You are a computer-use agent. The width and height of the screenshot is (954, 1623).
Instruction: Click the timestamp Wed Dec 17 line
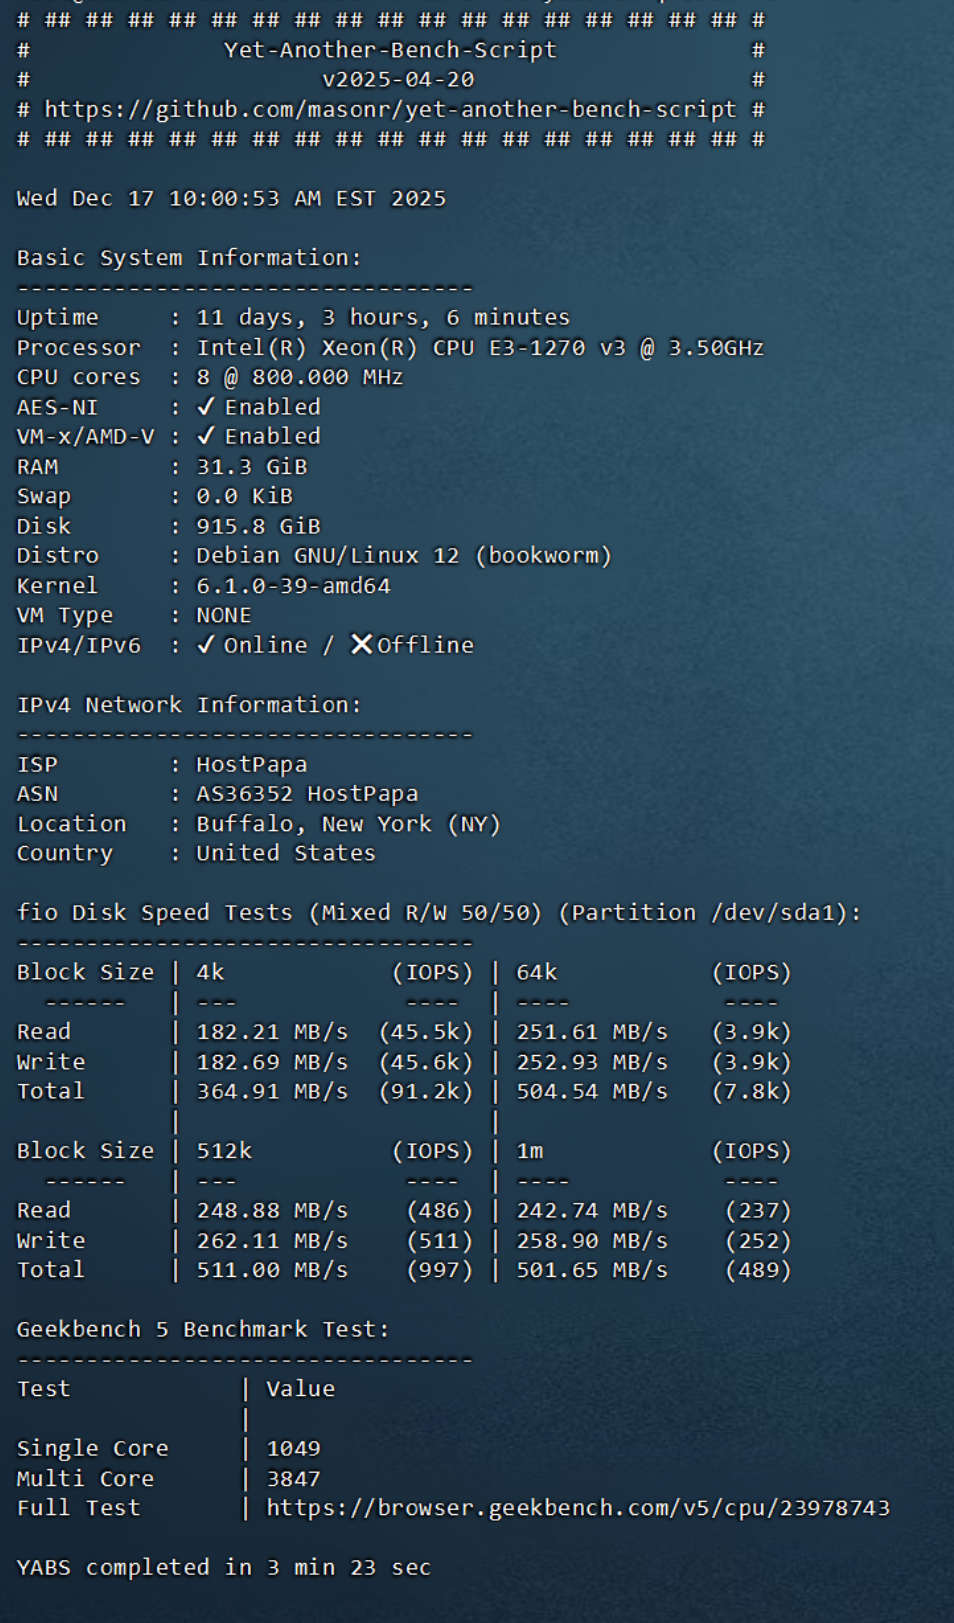tap(231, 199)
